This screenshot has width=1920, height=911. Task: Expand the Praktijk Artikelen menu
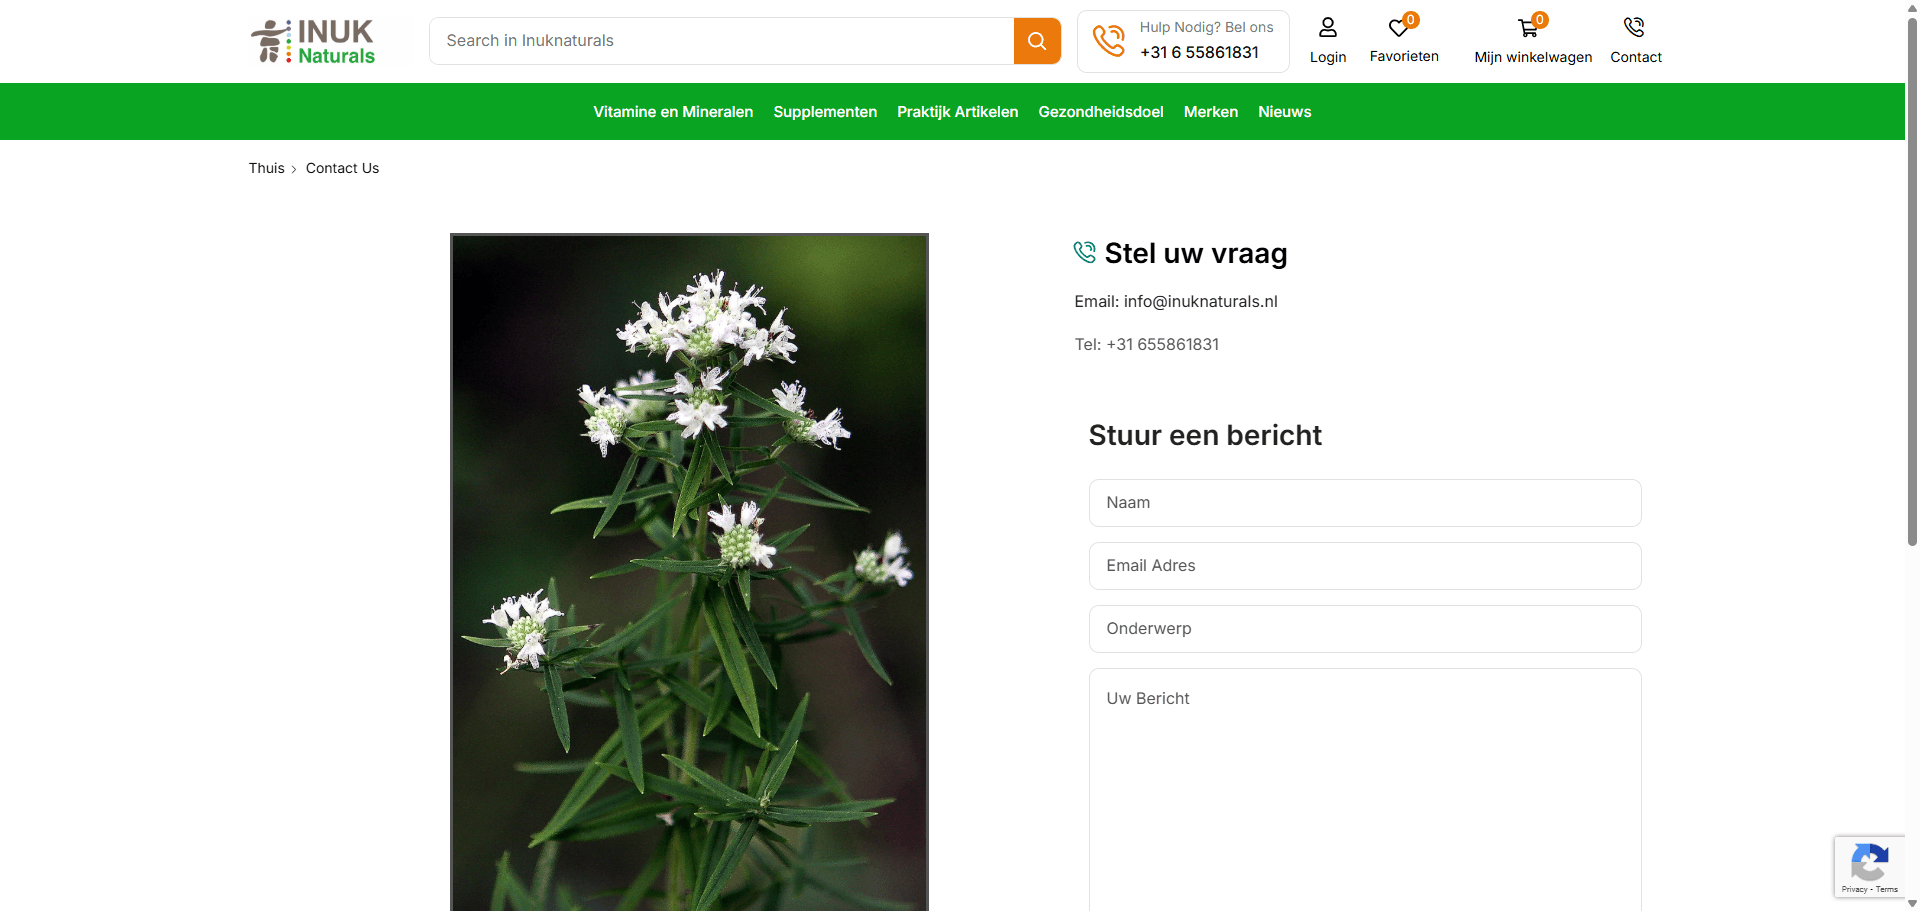(957, 112)
